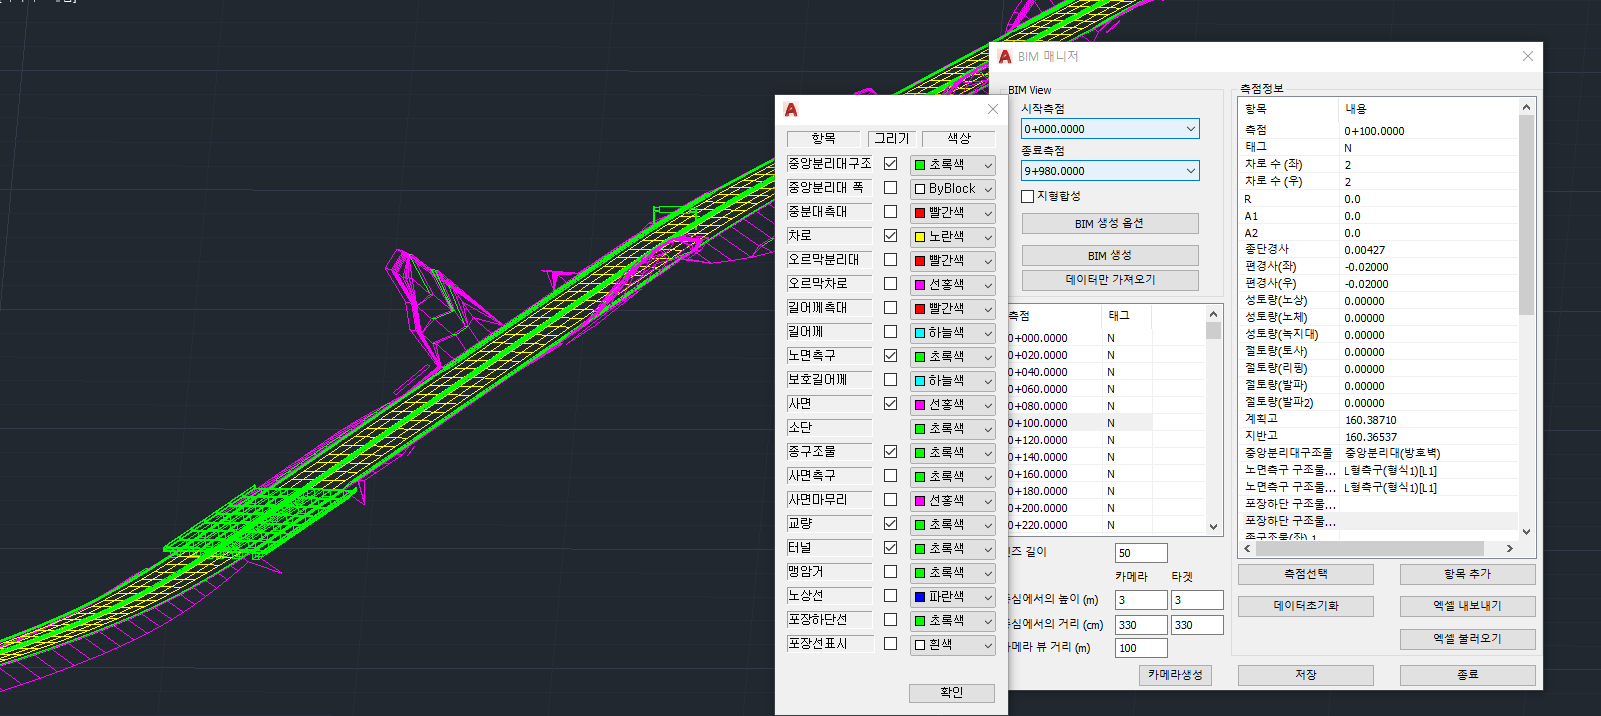Click the yellow swatch for 차로
This screenshot has width=1601, height=716.
click(x=920, y=237)
